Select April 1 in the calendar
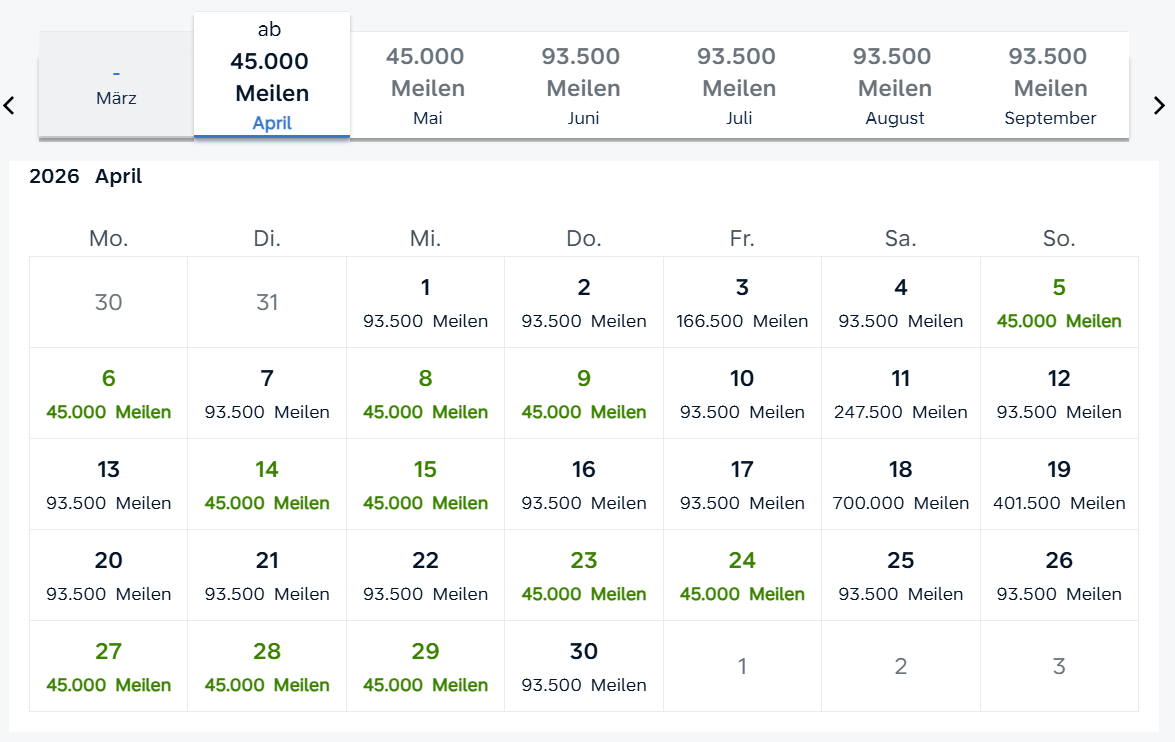Image resolution: width=1175 pixels, height=742 pixels. (425, 302)
